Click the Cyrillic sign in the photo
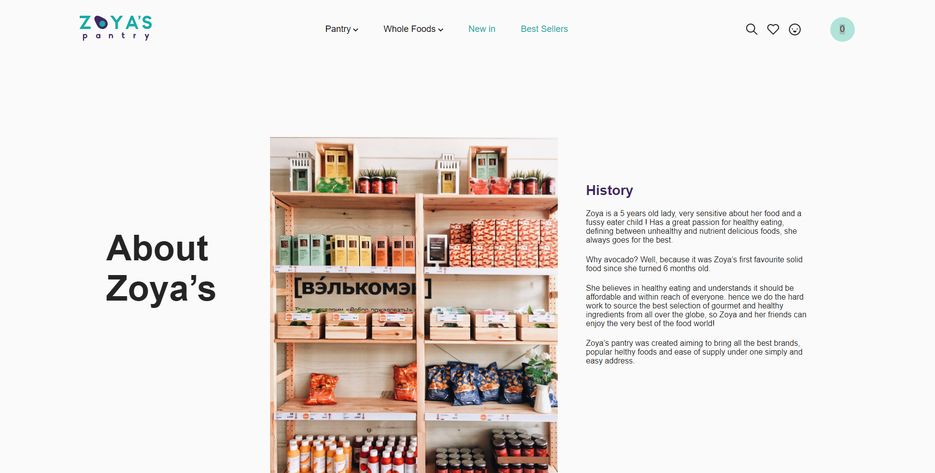The image size is (935, 473). point(363,287)
